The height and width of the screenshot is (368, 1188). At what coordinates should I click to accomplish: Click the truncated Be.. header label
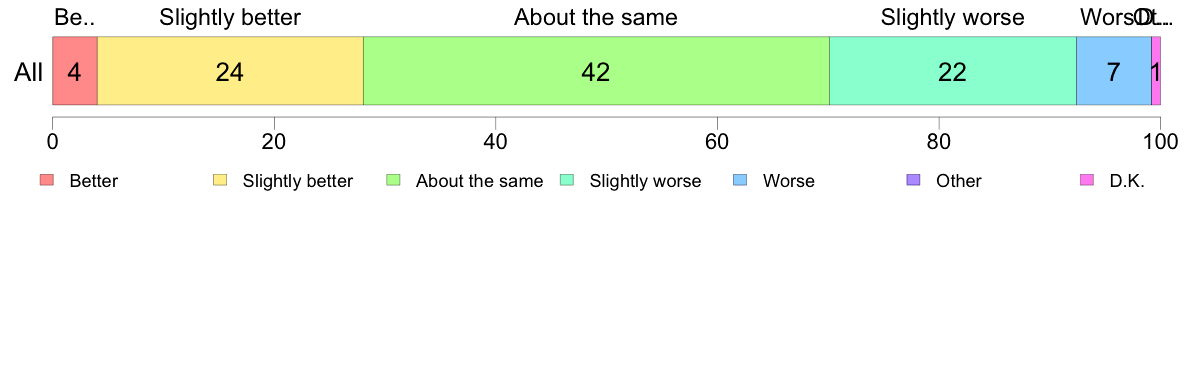coord(75,17)
